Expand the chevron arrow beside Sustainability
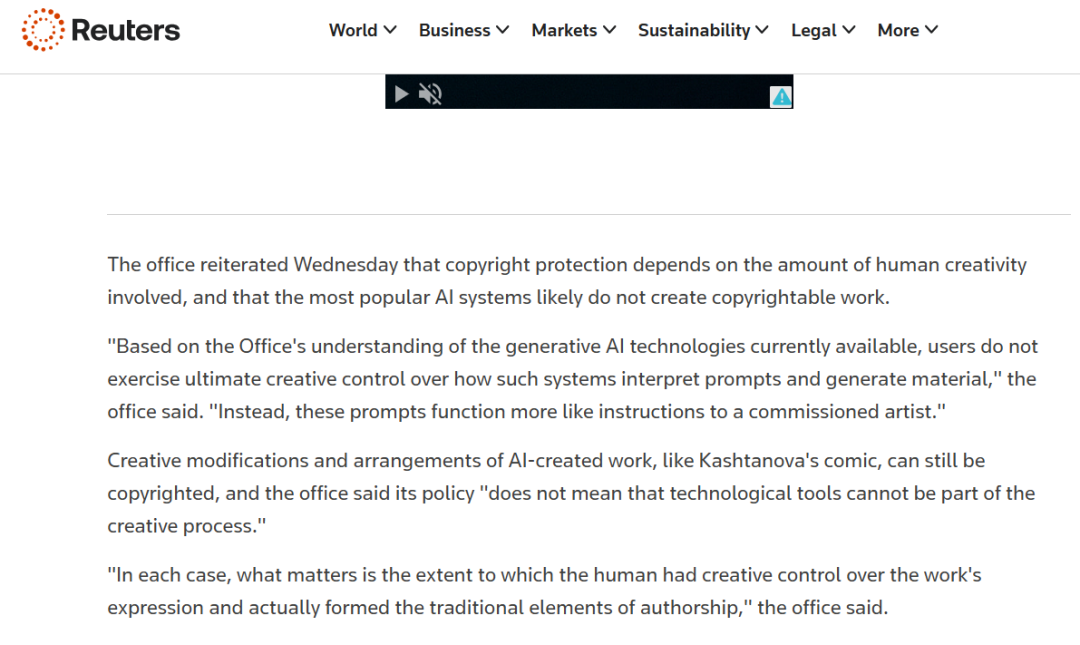The image size is (1080, 645). click(762, 30)
